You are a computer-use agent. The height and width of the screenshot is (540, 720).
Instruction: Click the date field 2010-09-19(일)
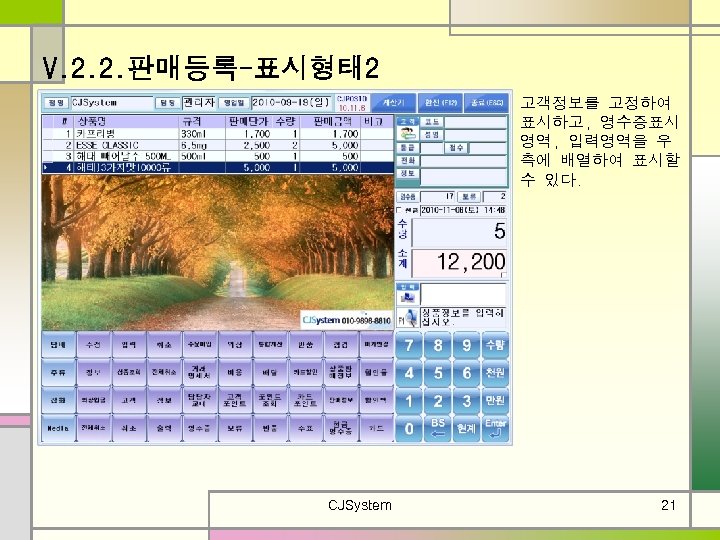291,103
